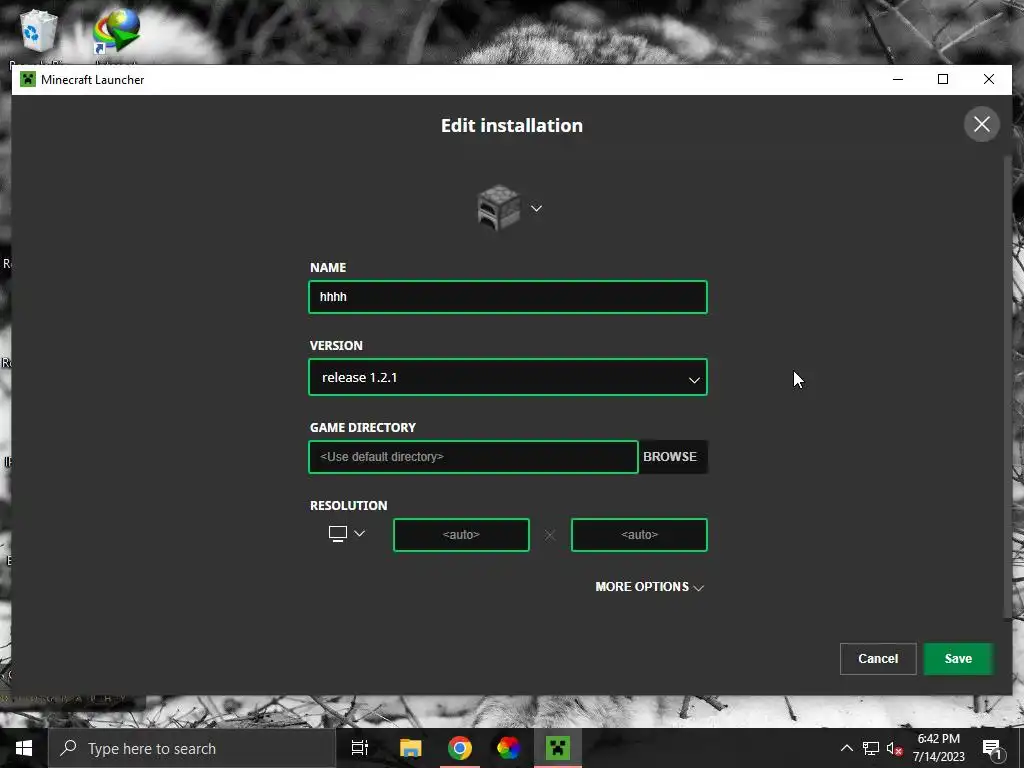Click the resolution width auto field

tap(461, 535)
